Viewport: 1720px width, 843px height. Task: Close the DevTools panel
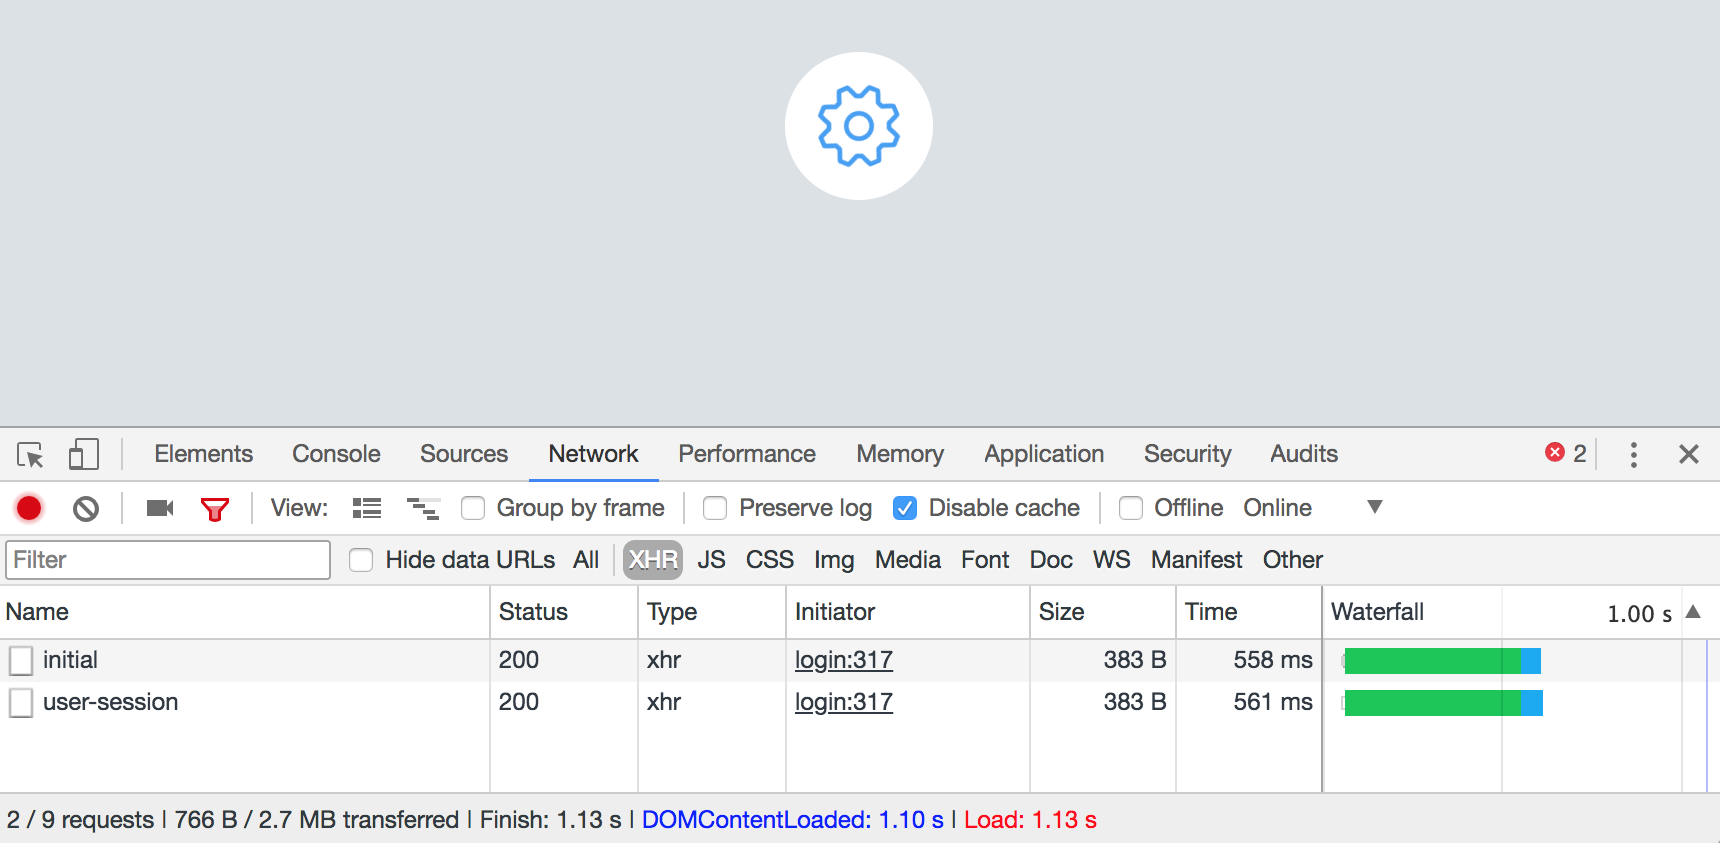(1689, 455)
